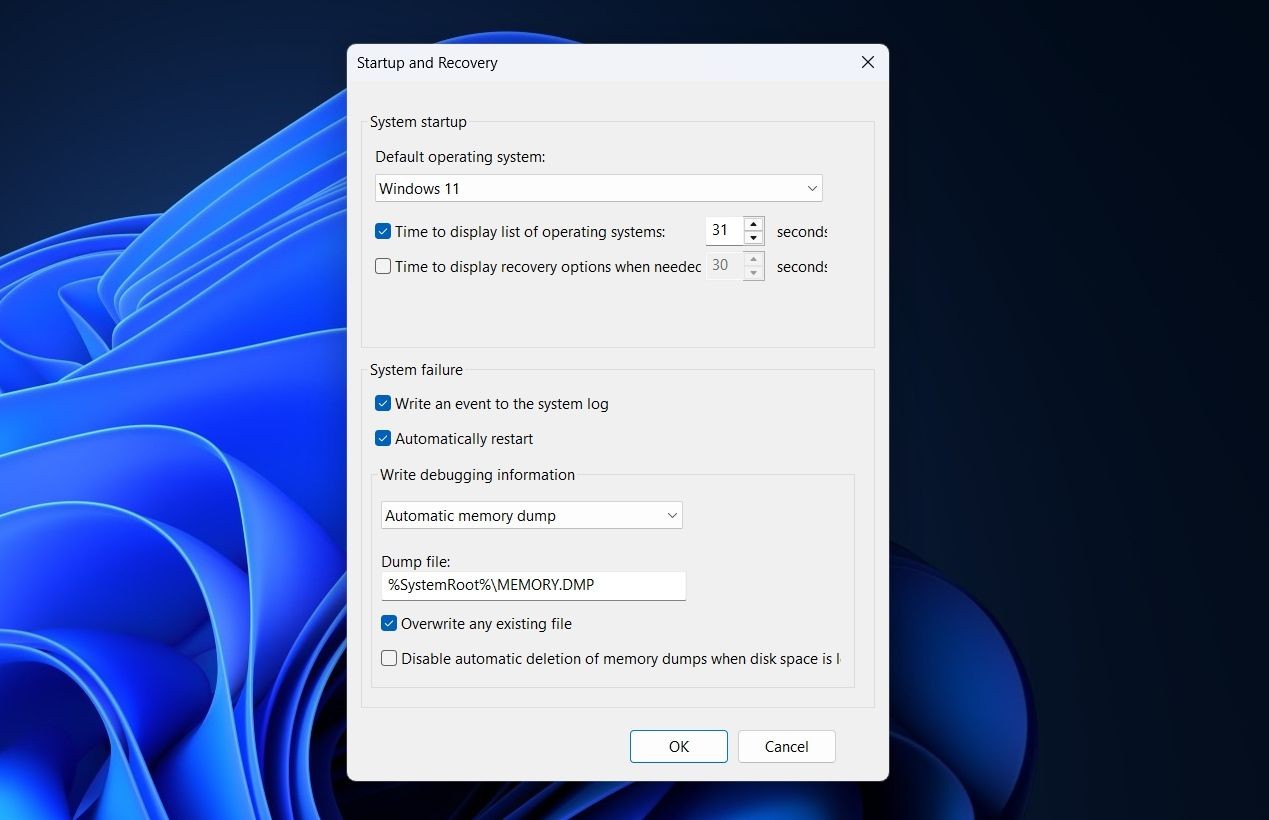
Task: Close the Startup and Recovery dialog
Action: [868, 62]
